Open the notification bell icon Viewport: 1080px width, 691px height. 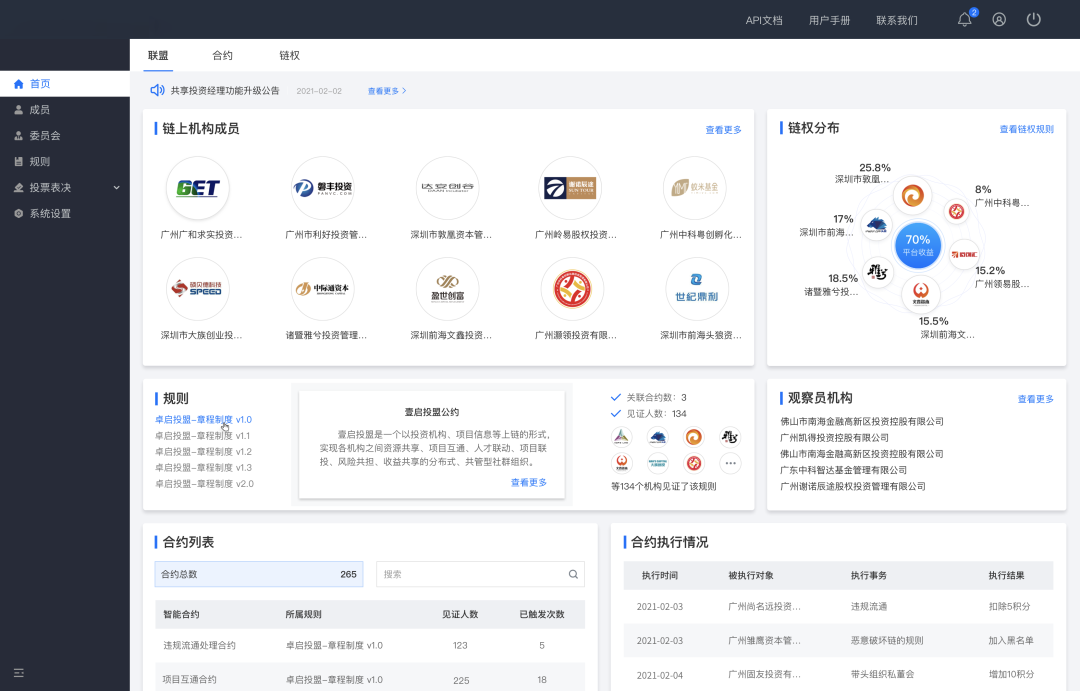(x=964, y=20)
